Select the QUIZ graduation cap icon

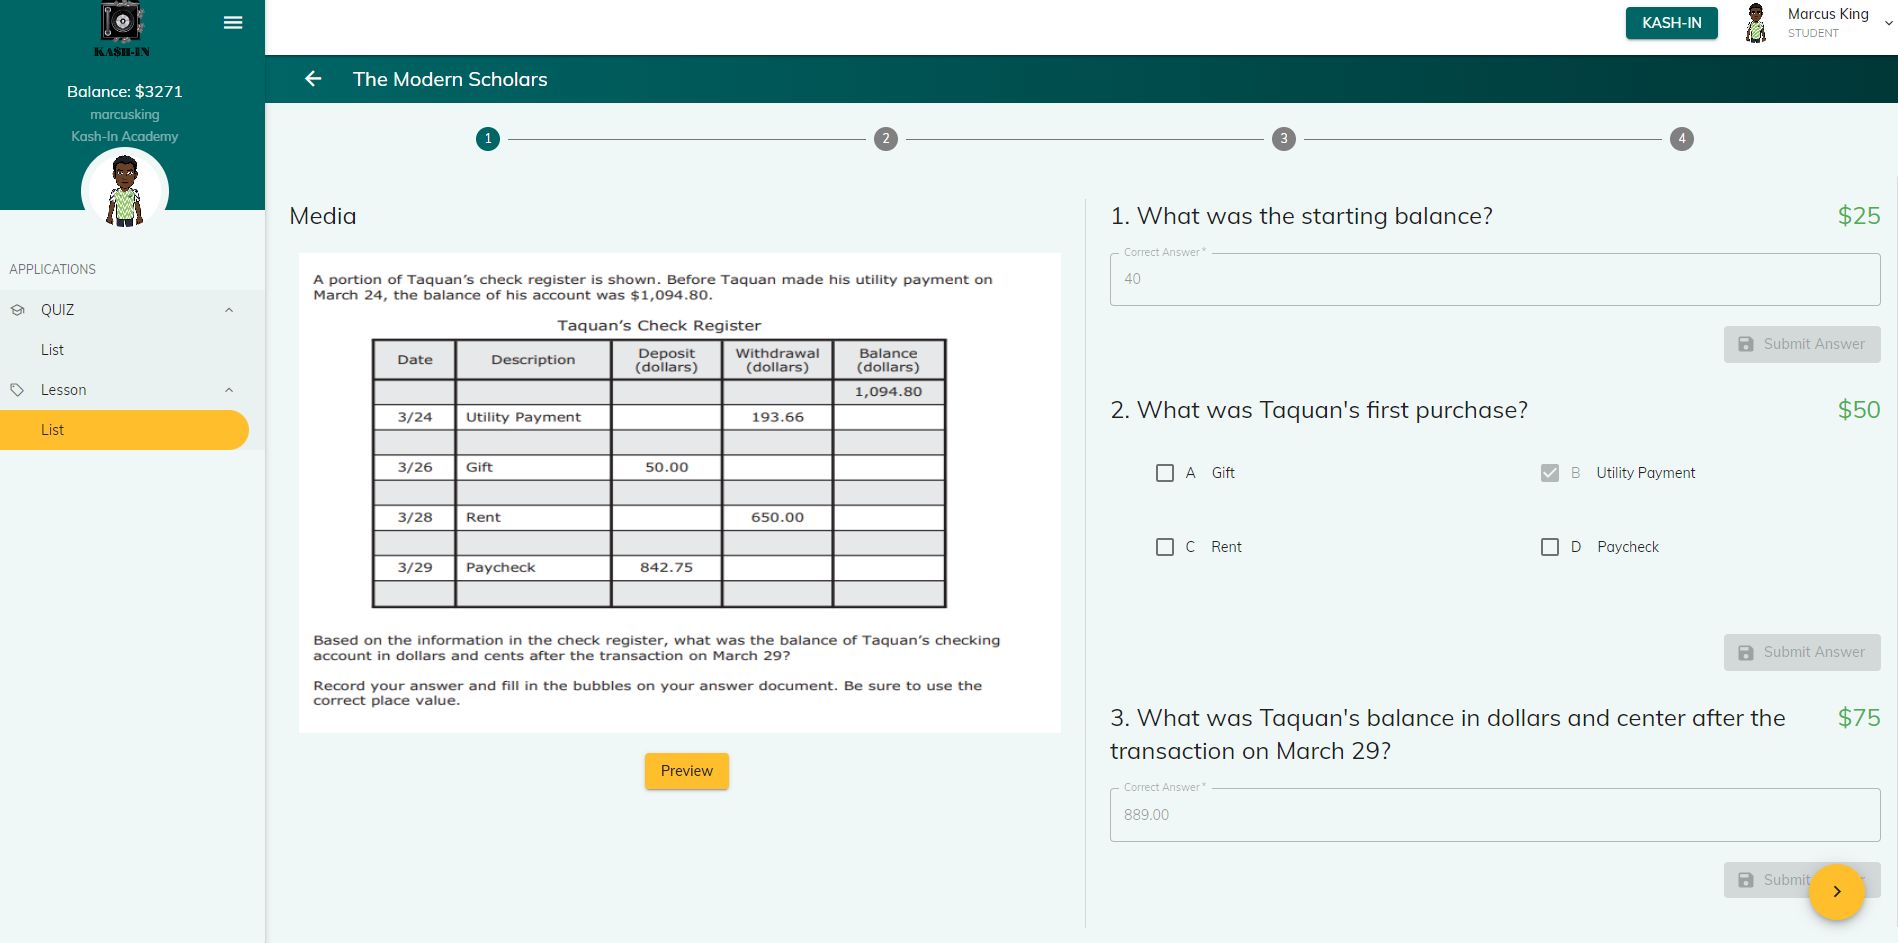(18, 310)
